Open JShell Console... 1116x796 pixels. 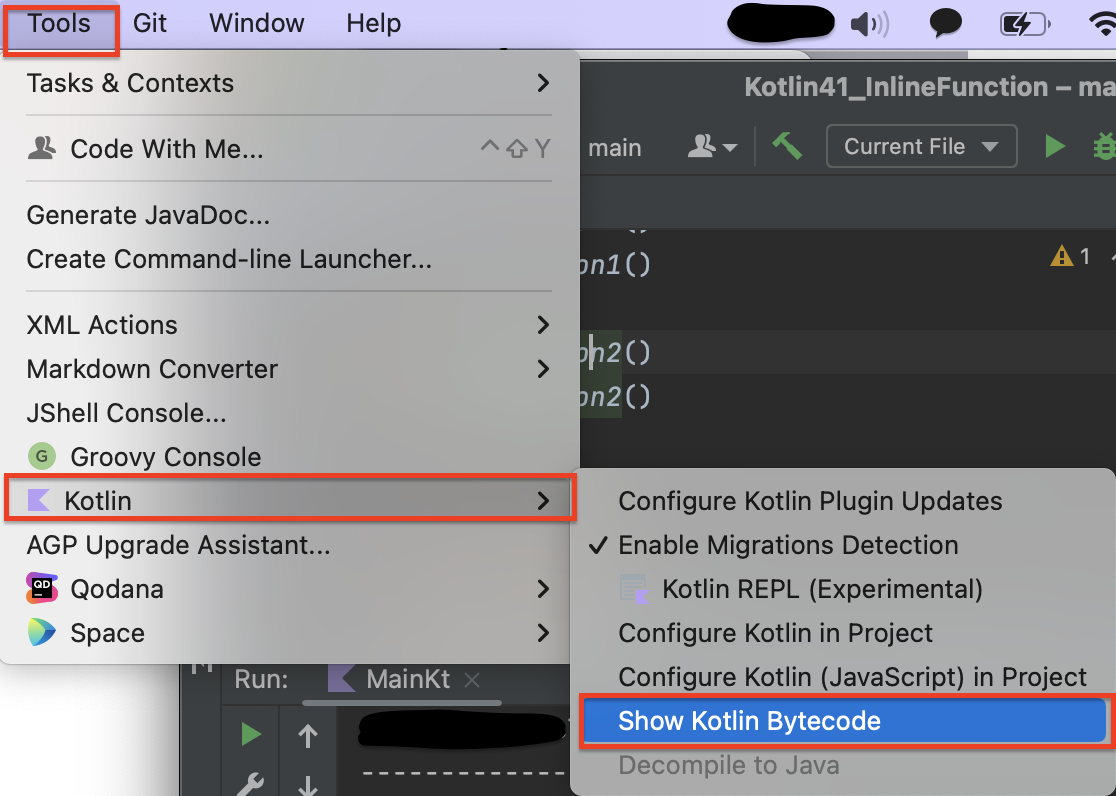(289, 413)
